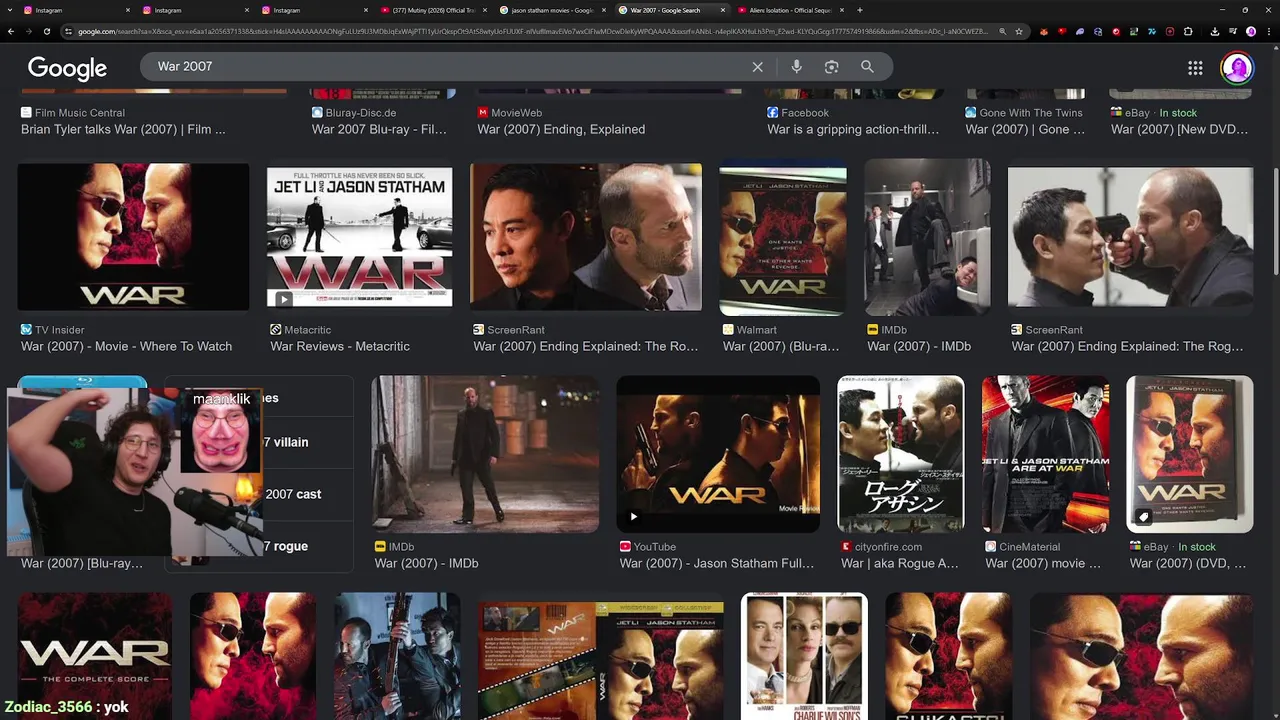The image size is (1280, 720).
Task: Open the zoom magnifier icon in address bar
Action: (1002, 32)
